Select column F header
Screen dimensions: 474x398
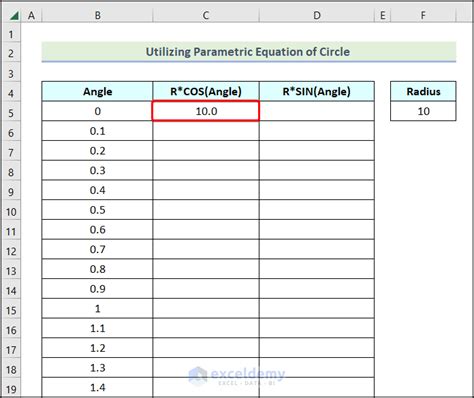[x=423, y=15]
